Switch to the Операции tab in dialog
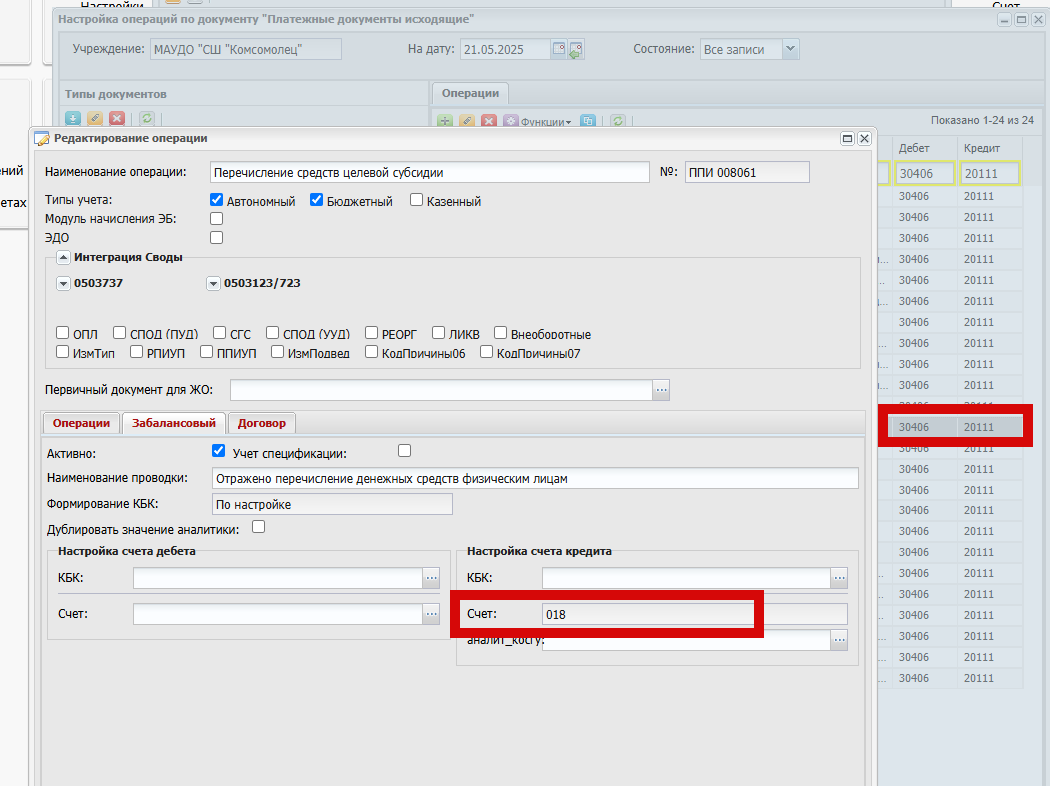The image size is (1050, 786). point(81,423)
